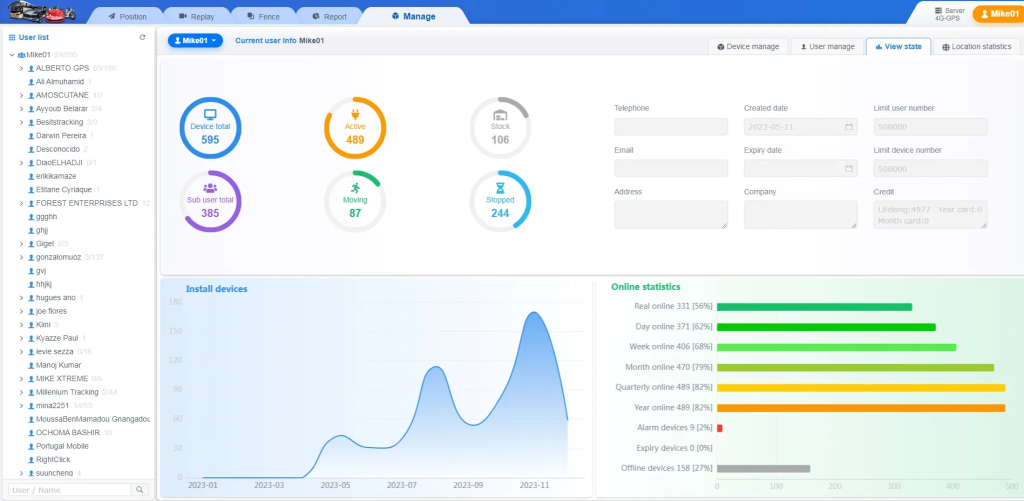Open the Position tab

point(127,16)
